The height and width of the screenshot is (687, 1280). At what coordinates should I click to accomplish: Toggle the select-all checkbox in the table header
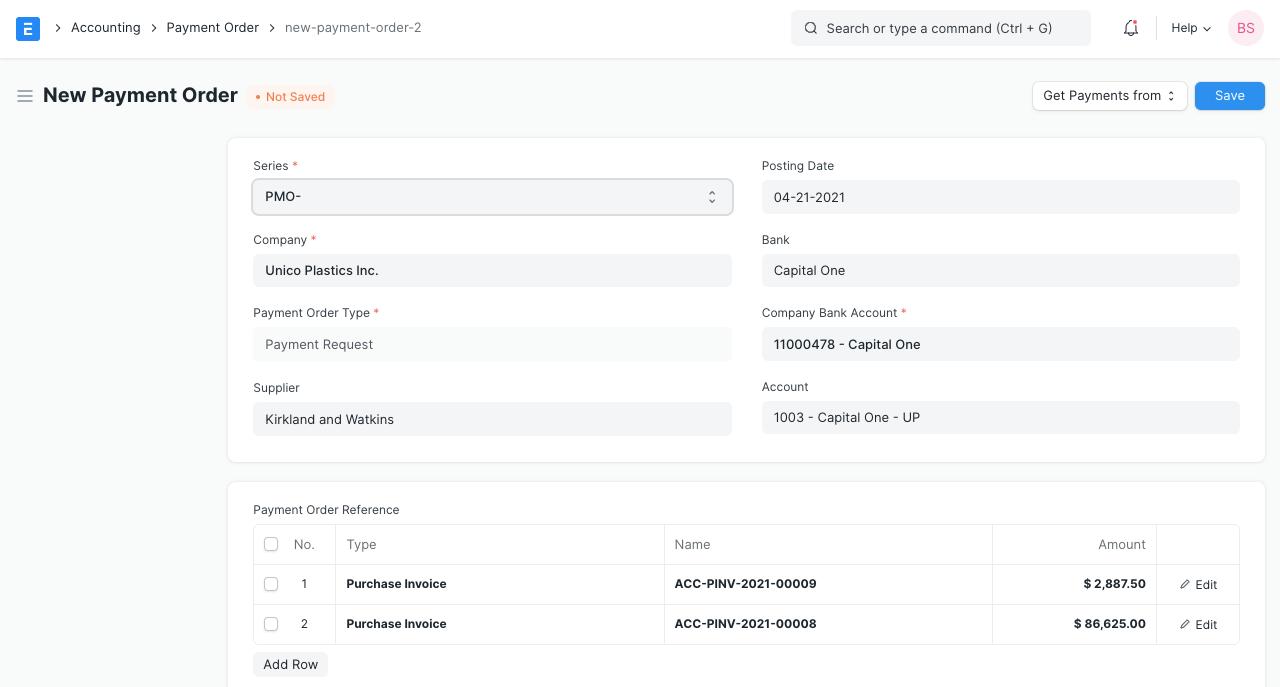(x=271, y=544)
